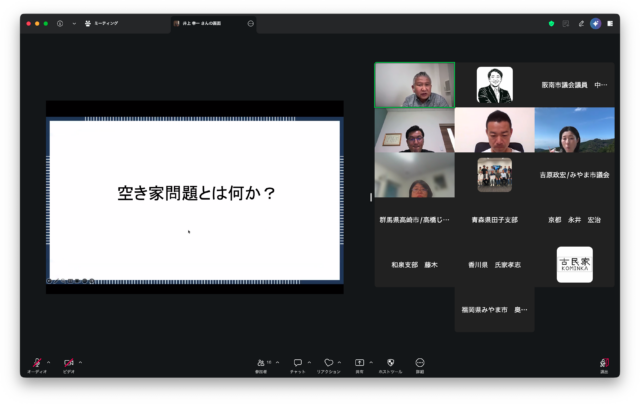This screenshot has height=404, width=640.
Task: Open the shared screen view options tab
Action: pyautogui.click(x=210, y=23)
